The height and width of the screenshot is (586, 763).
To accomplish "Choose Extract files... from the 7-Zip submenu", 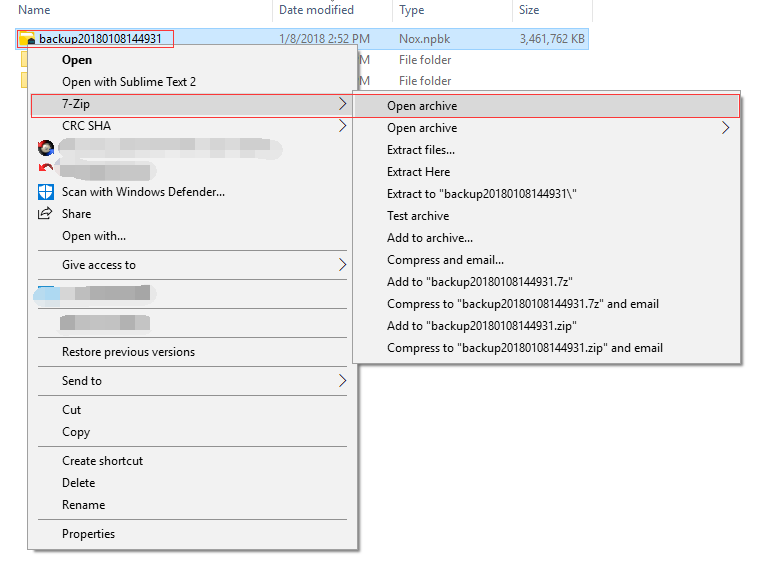I will [x=420, y=150].
